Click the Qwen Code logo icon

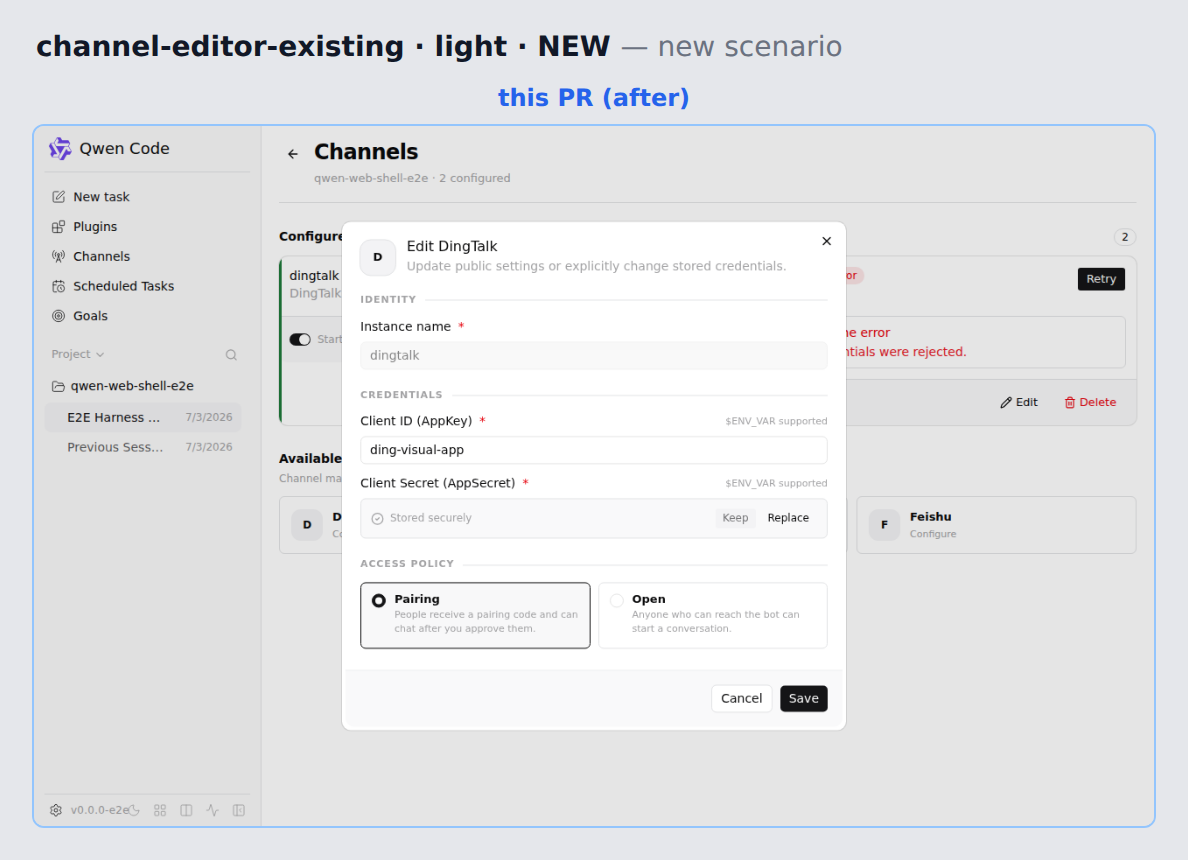point(60,149)
